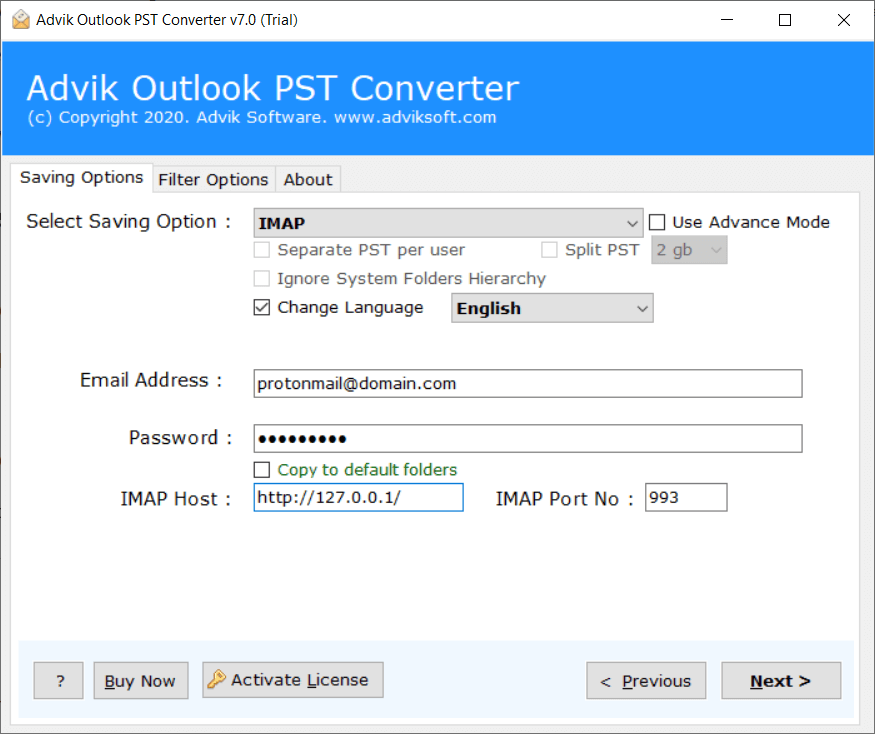The image size is (875, 734).
Task: Enable Use Advance Mode checkbox
Action: coord(657,222)
